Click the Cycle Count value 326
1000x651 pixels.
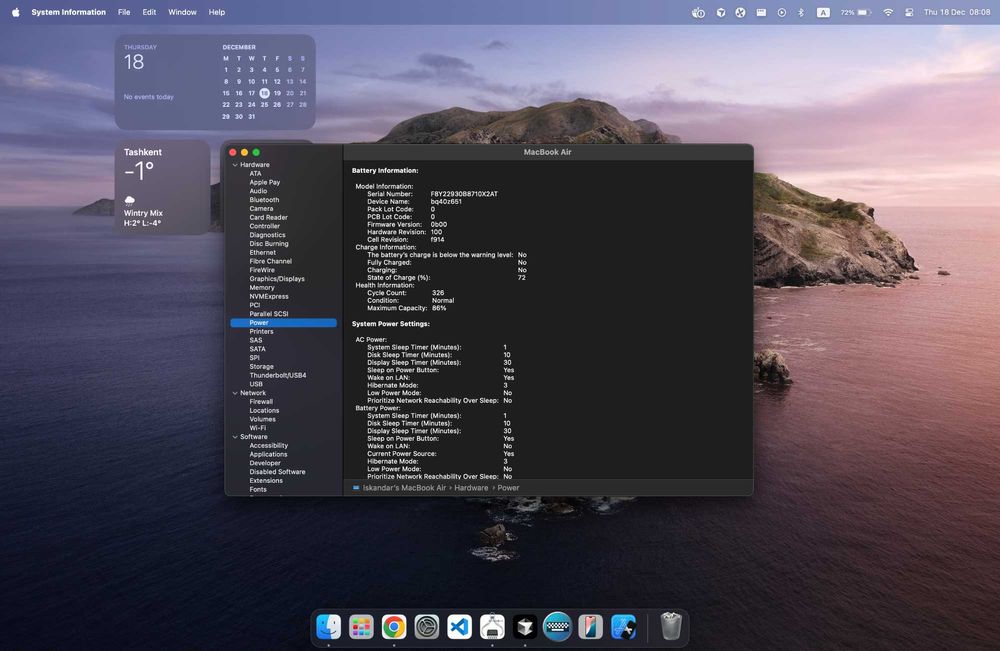click(438, 293)
